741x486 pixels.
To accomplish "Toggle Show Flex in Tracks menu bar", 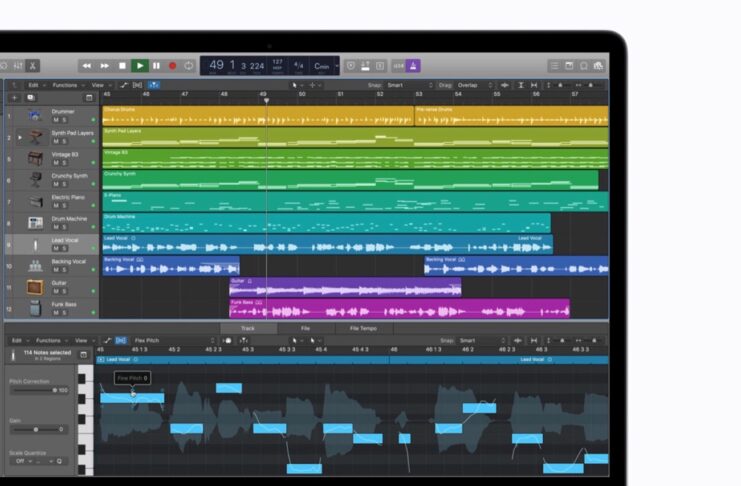I will (x=138, y=85).
